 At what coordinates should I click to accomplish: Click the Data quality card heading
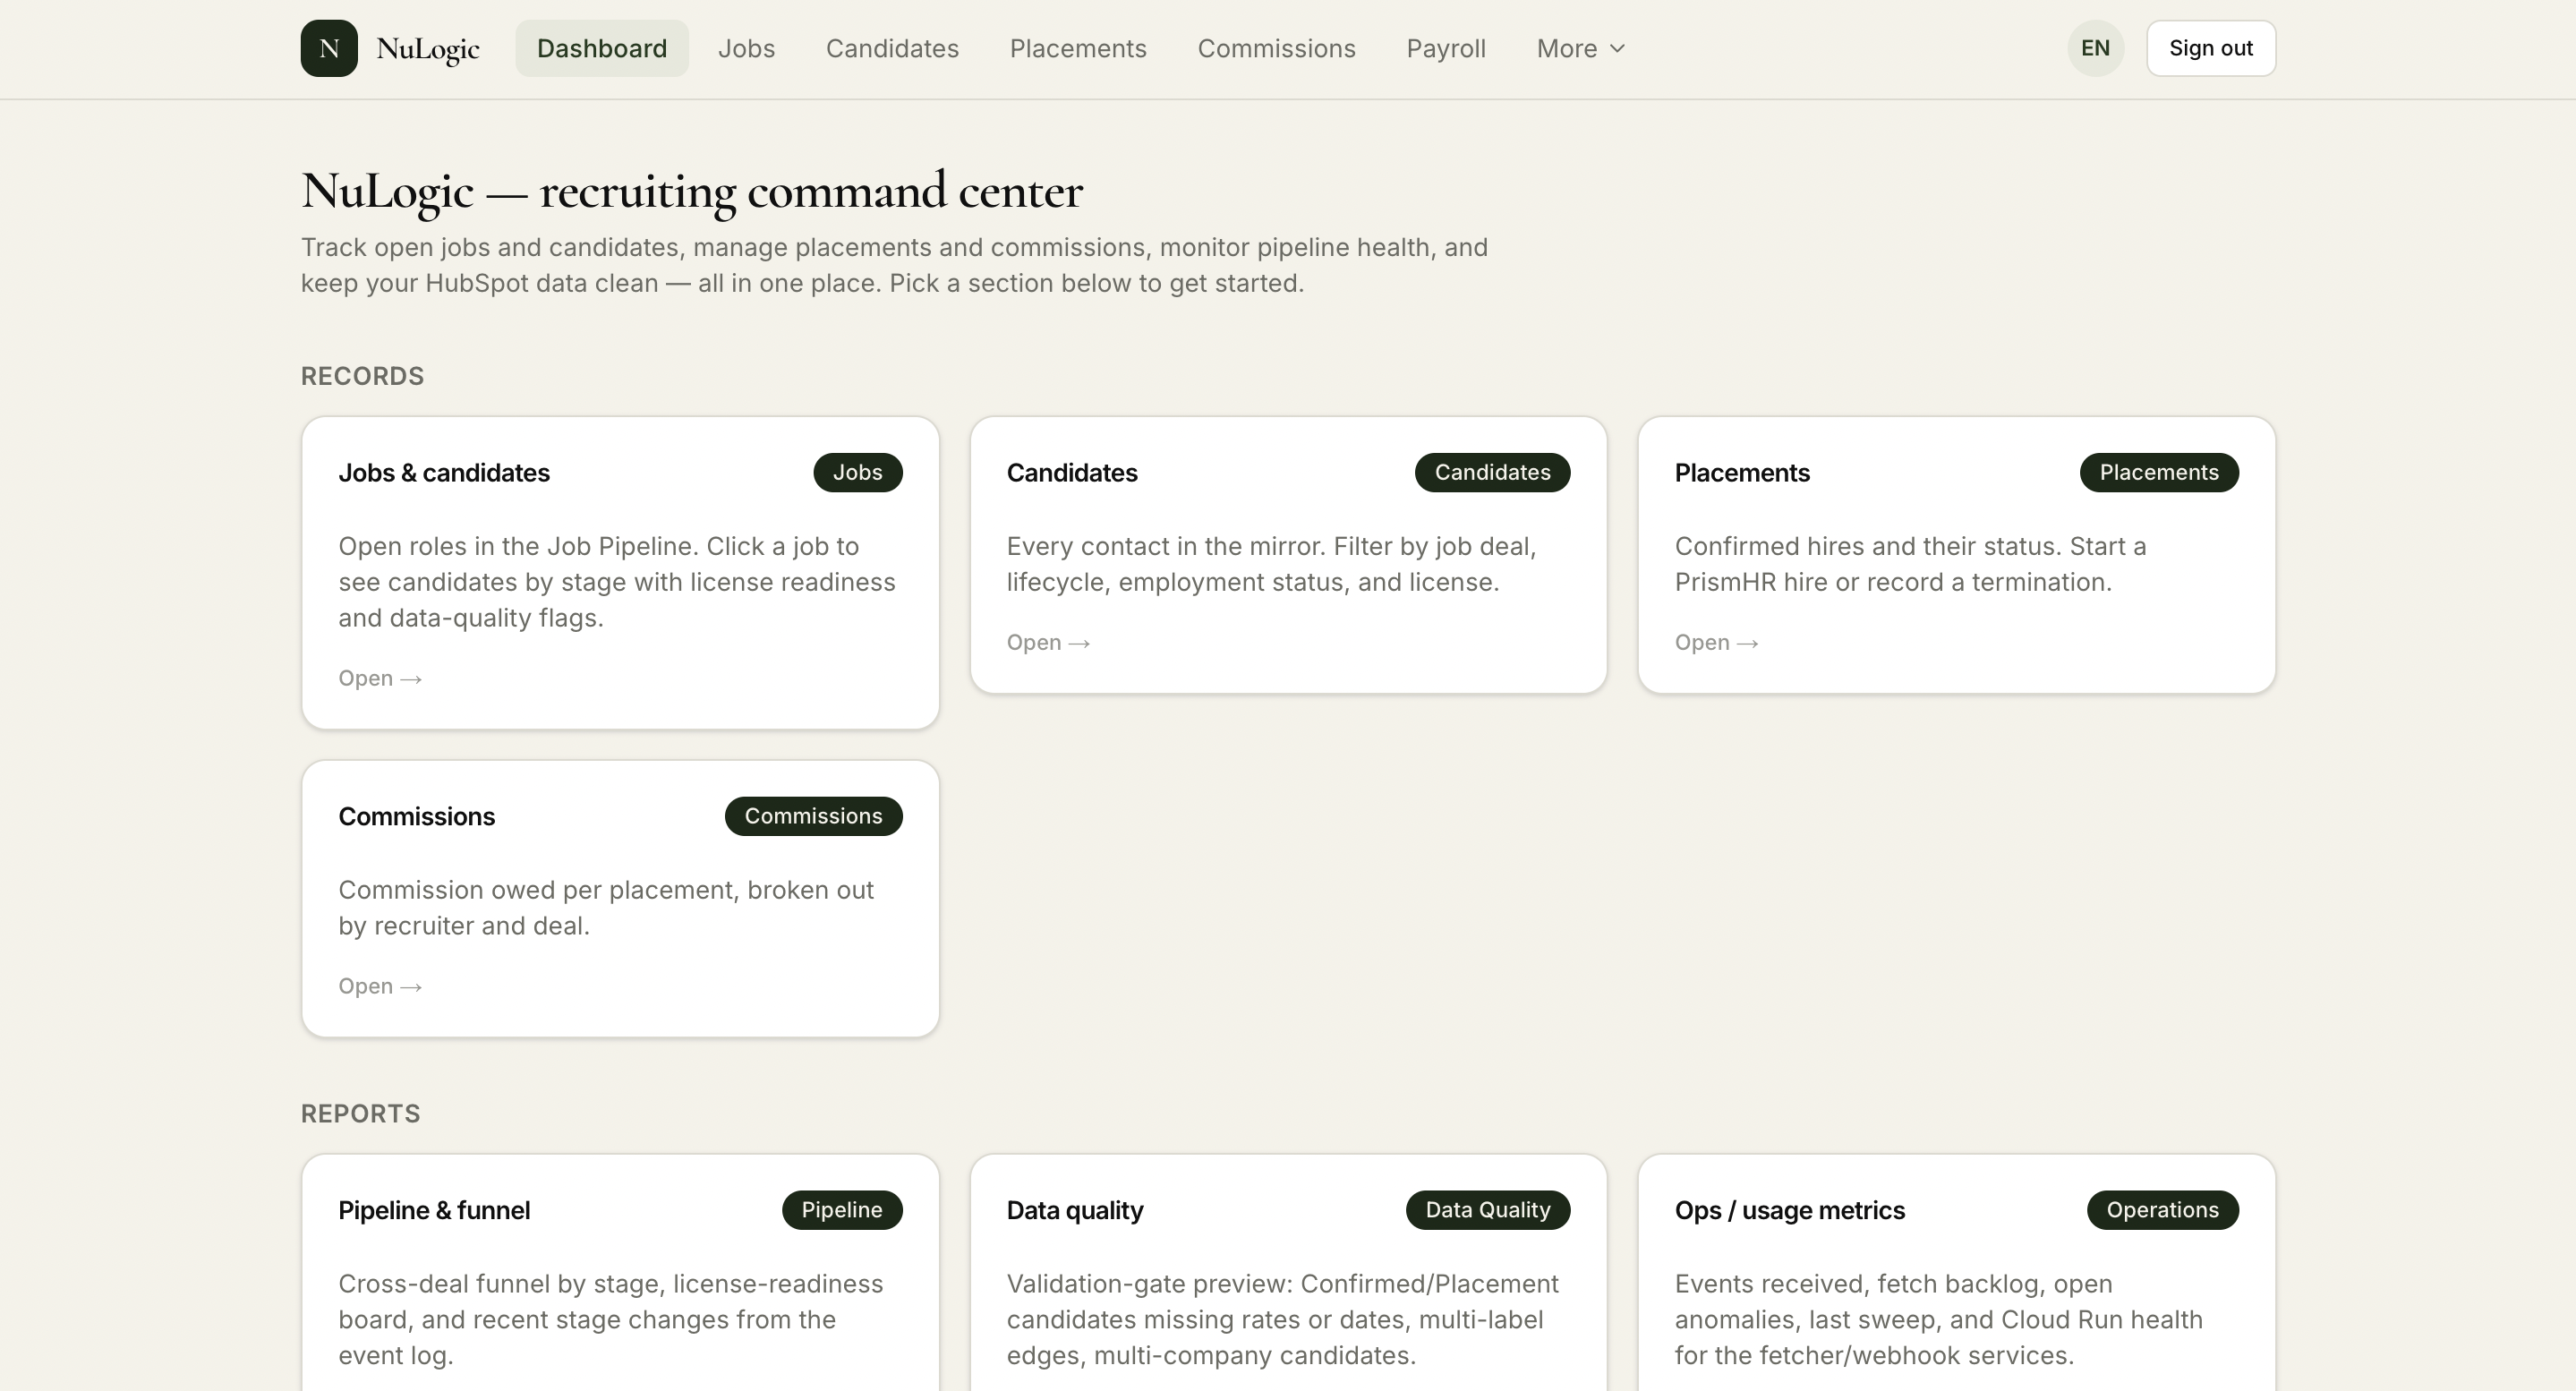pos(1075,1211)
